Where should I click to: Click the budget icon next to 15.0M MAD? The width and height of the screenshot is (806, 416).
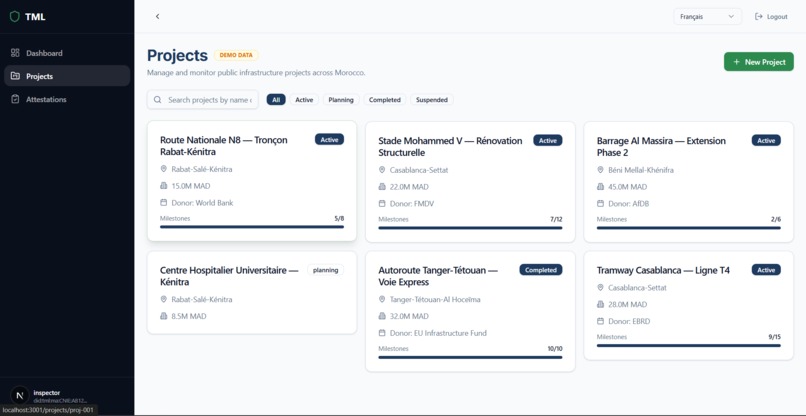(163, 186)
